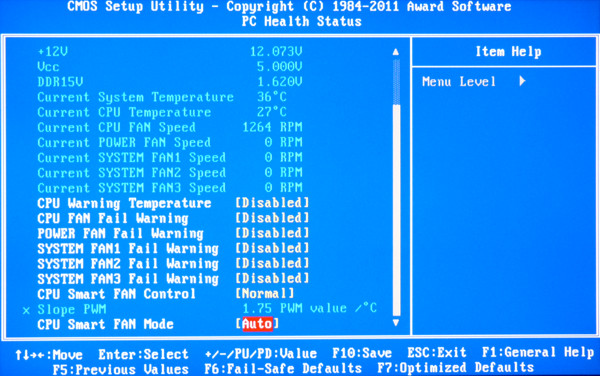Click the x marker beside Slope PWM
The height and width of the screenshot is (376, 600).
point(26,310)
